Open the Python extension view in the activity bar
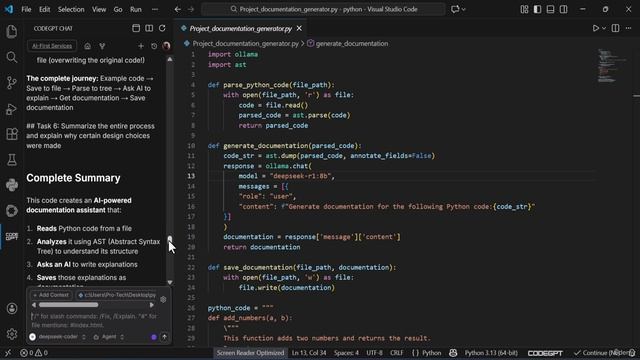640x360 pixels. pyautogui.click(x=11, y=185)
